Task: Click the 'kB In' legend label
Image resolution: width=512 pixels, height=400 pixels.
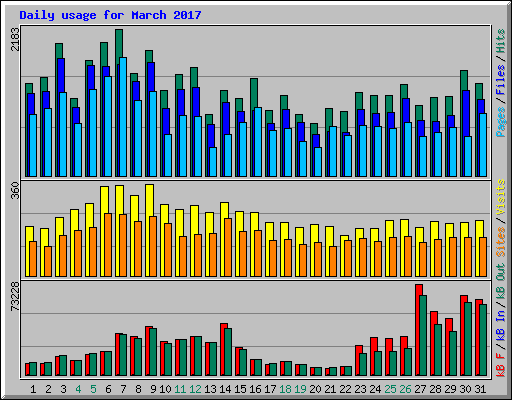Action: tap(501, 326)
